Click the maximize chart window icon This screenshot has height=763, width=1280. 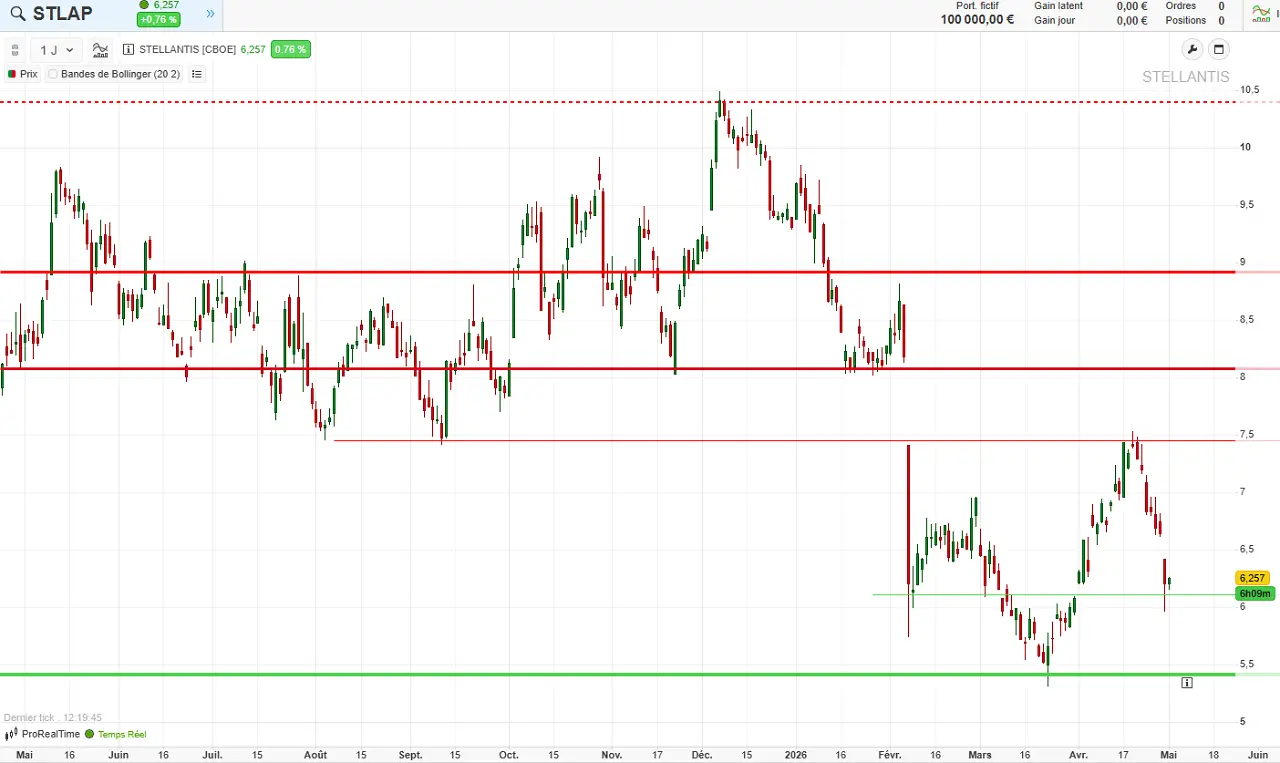tap(1218, 50)
